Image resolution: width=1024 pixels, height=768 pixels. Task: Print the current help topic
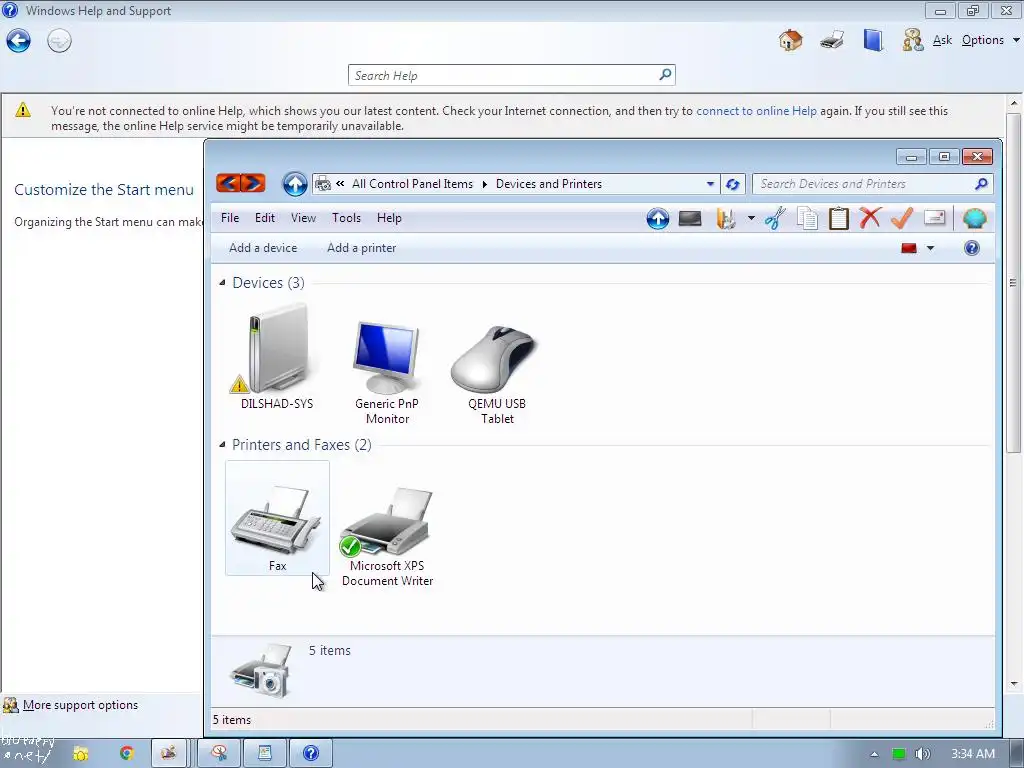click(x=832, y=40)
